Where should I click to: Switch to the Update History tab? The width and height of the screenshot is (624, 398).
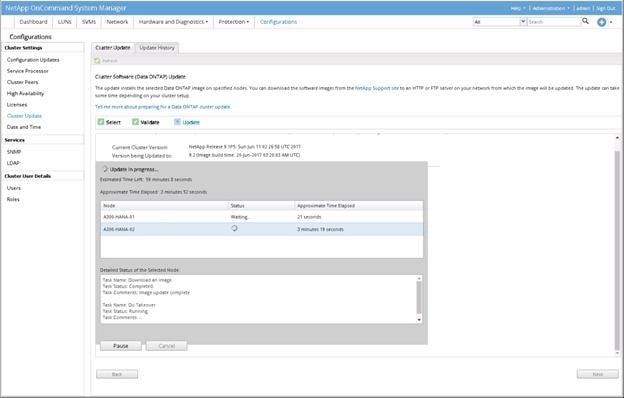coord(157,48)
